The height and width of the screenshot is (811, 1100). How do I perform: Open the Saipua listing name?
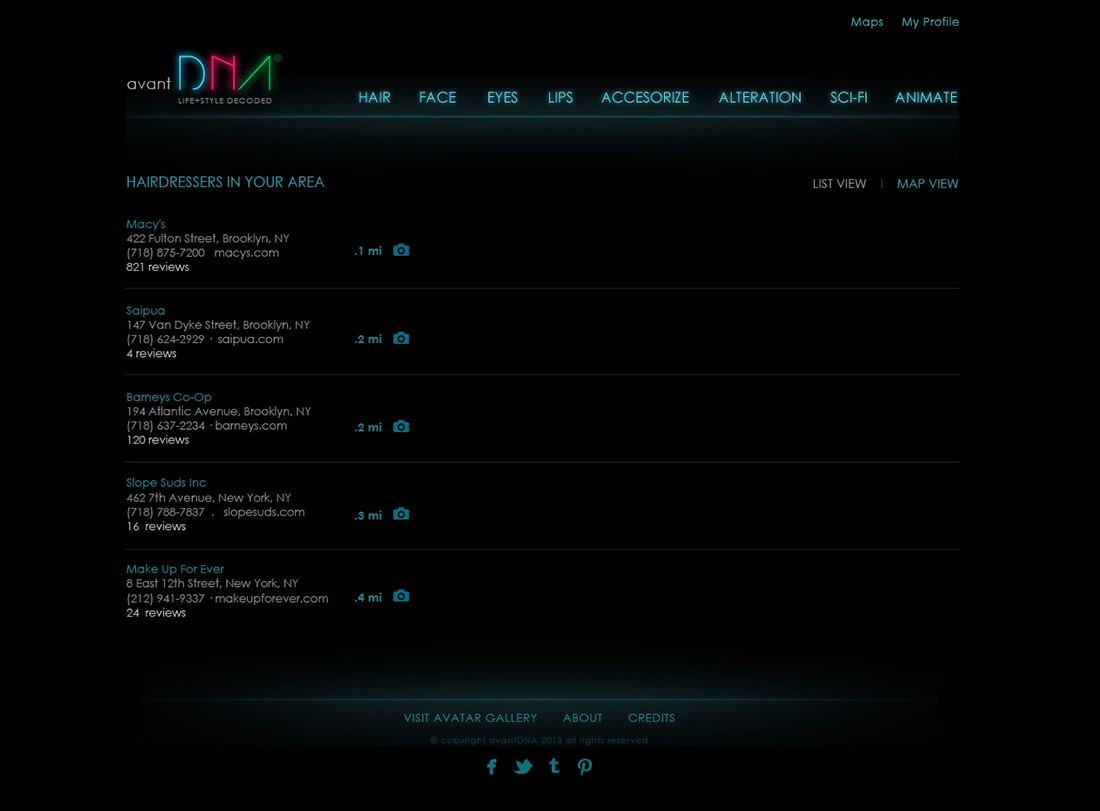point(145,310)
